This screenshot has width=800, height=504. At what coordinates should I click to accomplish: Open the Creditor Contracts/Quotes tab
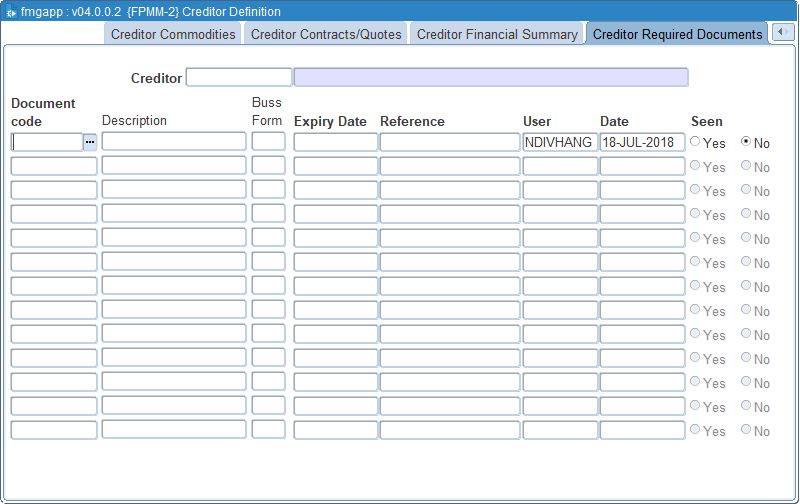tap(326, 34)
